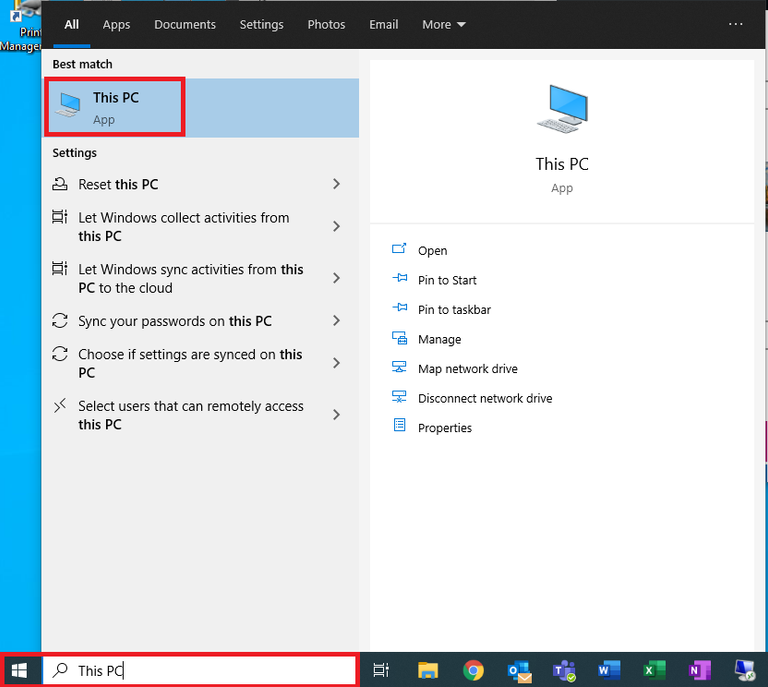Open Excel from the taskbar

(x=654, y=670)
